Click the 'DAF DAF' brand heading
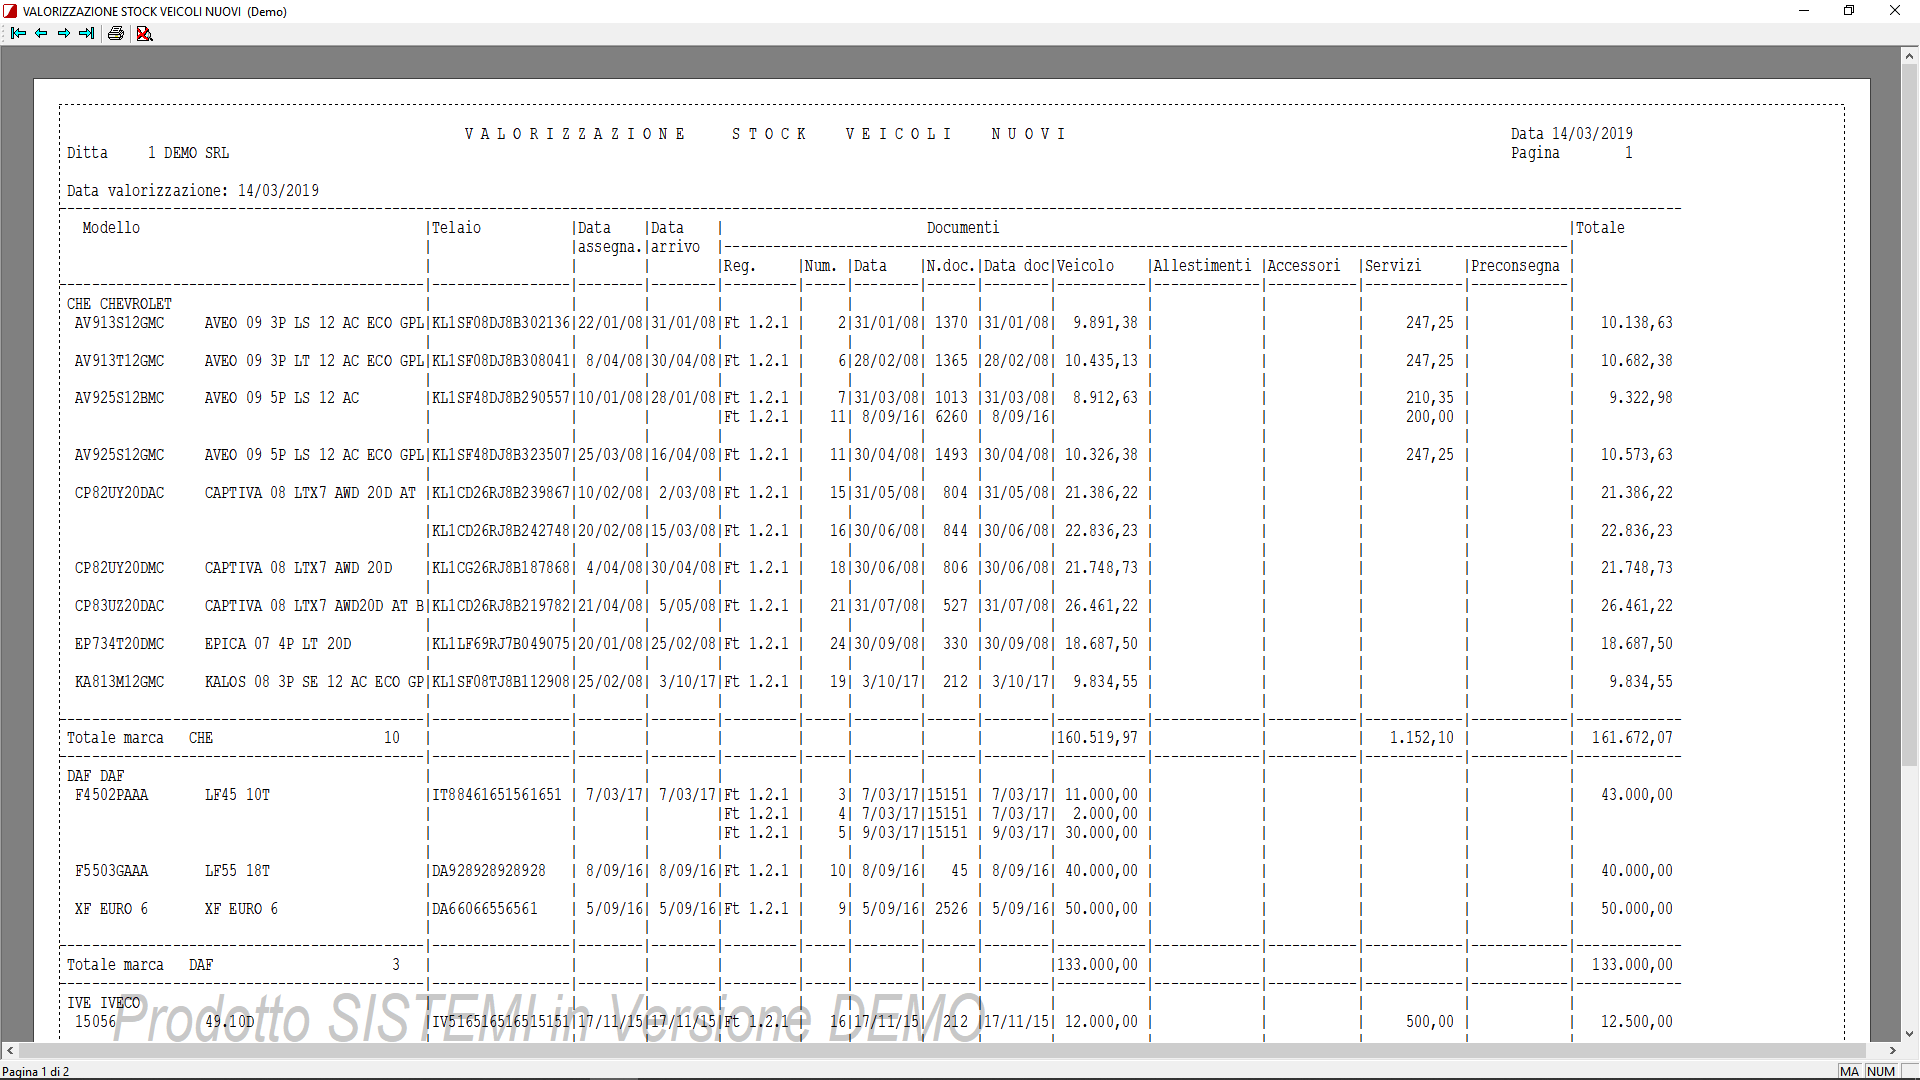This screenshot has width=1920, height=1080. 95,776
